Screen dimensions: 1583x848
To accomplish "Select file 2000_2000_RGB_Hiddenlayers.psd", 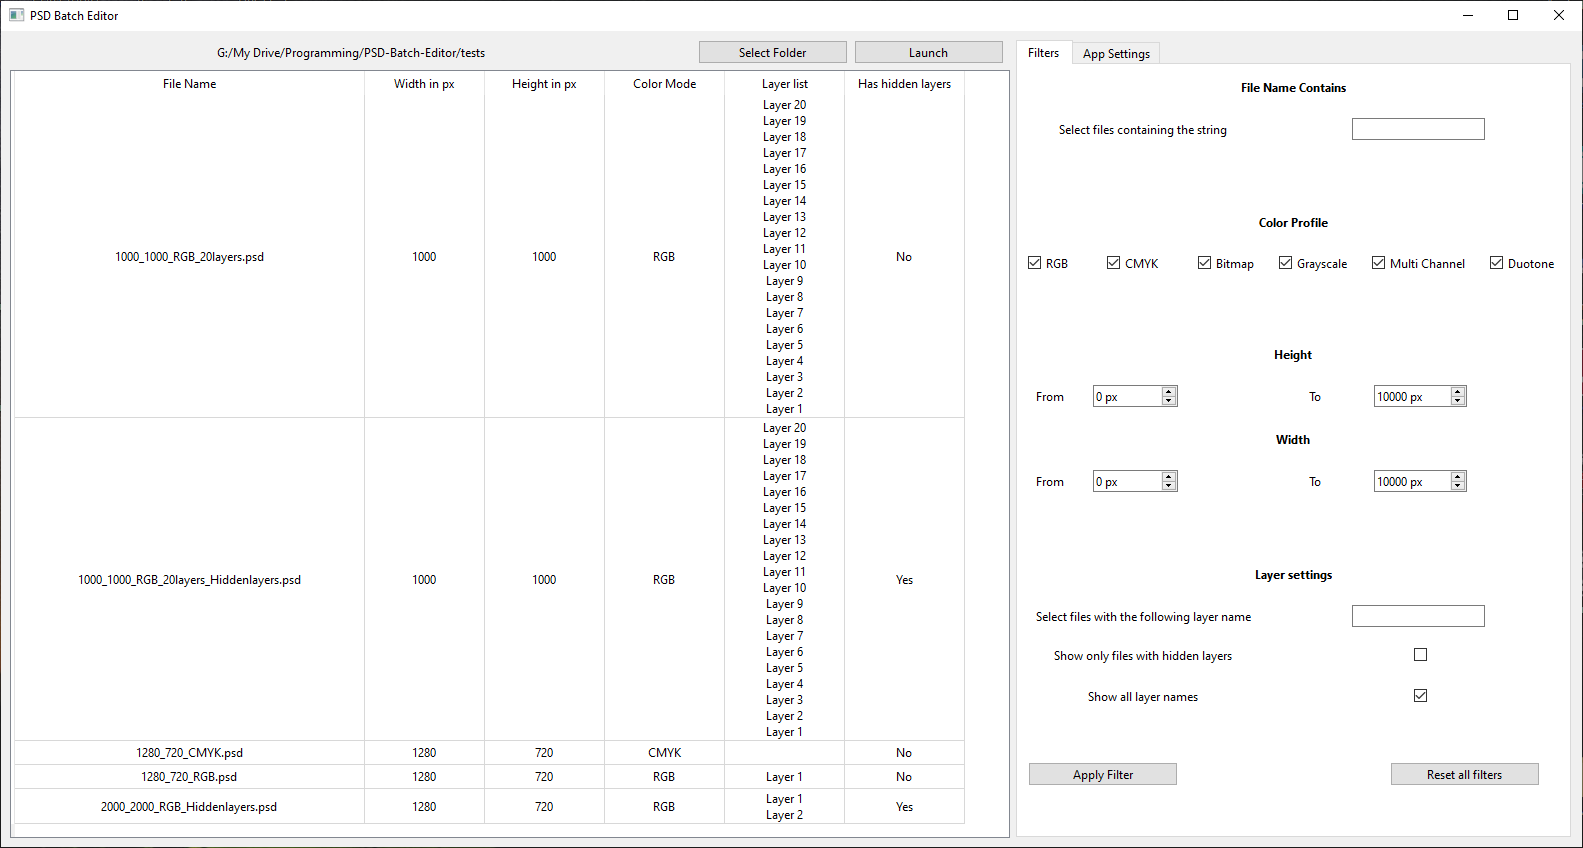I will 189,807.
